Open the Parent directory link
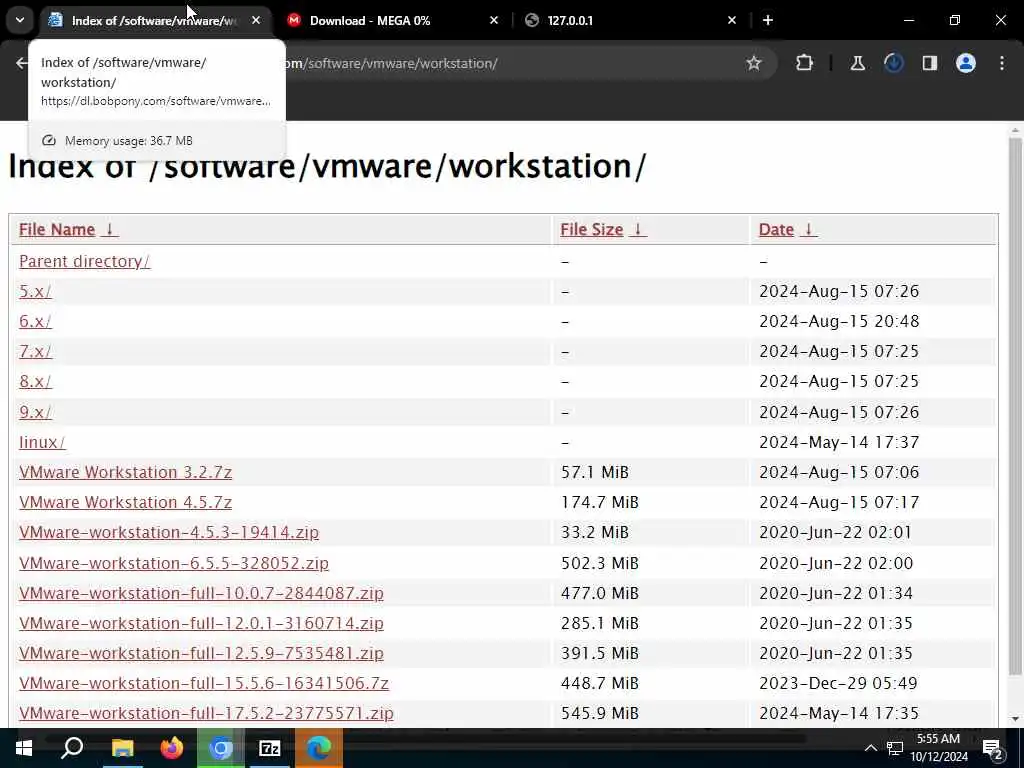Viewport: 1024px width, 768px height. pyautogui.click(x=84, y=261)
